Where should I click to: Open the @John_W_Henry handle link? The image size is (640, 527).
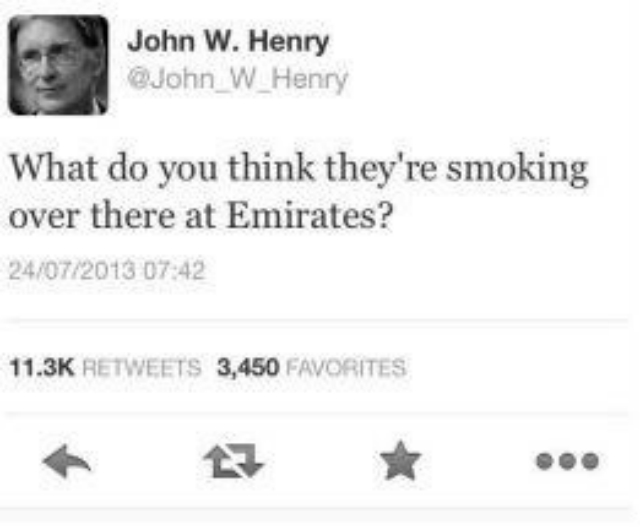click(238, 79)
